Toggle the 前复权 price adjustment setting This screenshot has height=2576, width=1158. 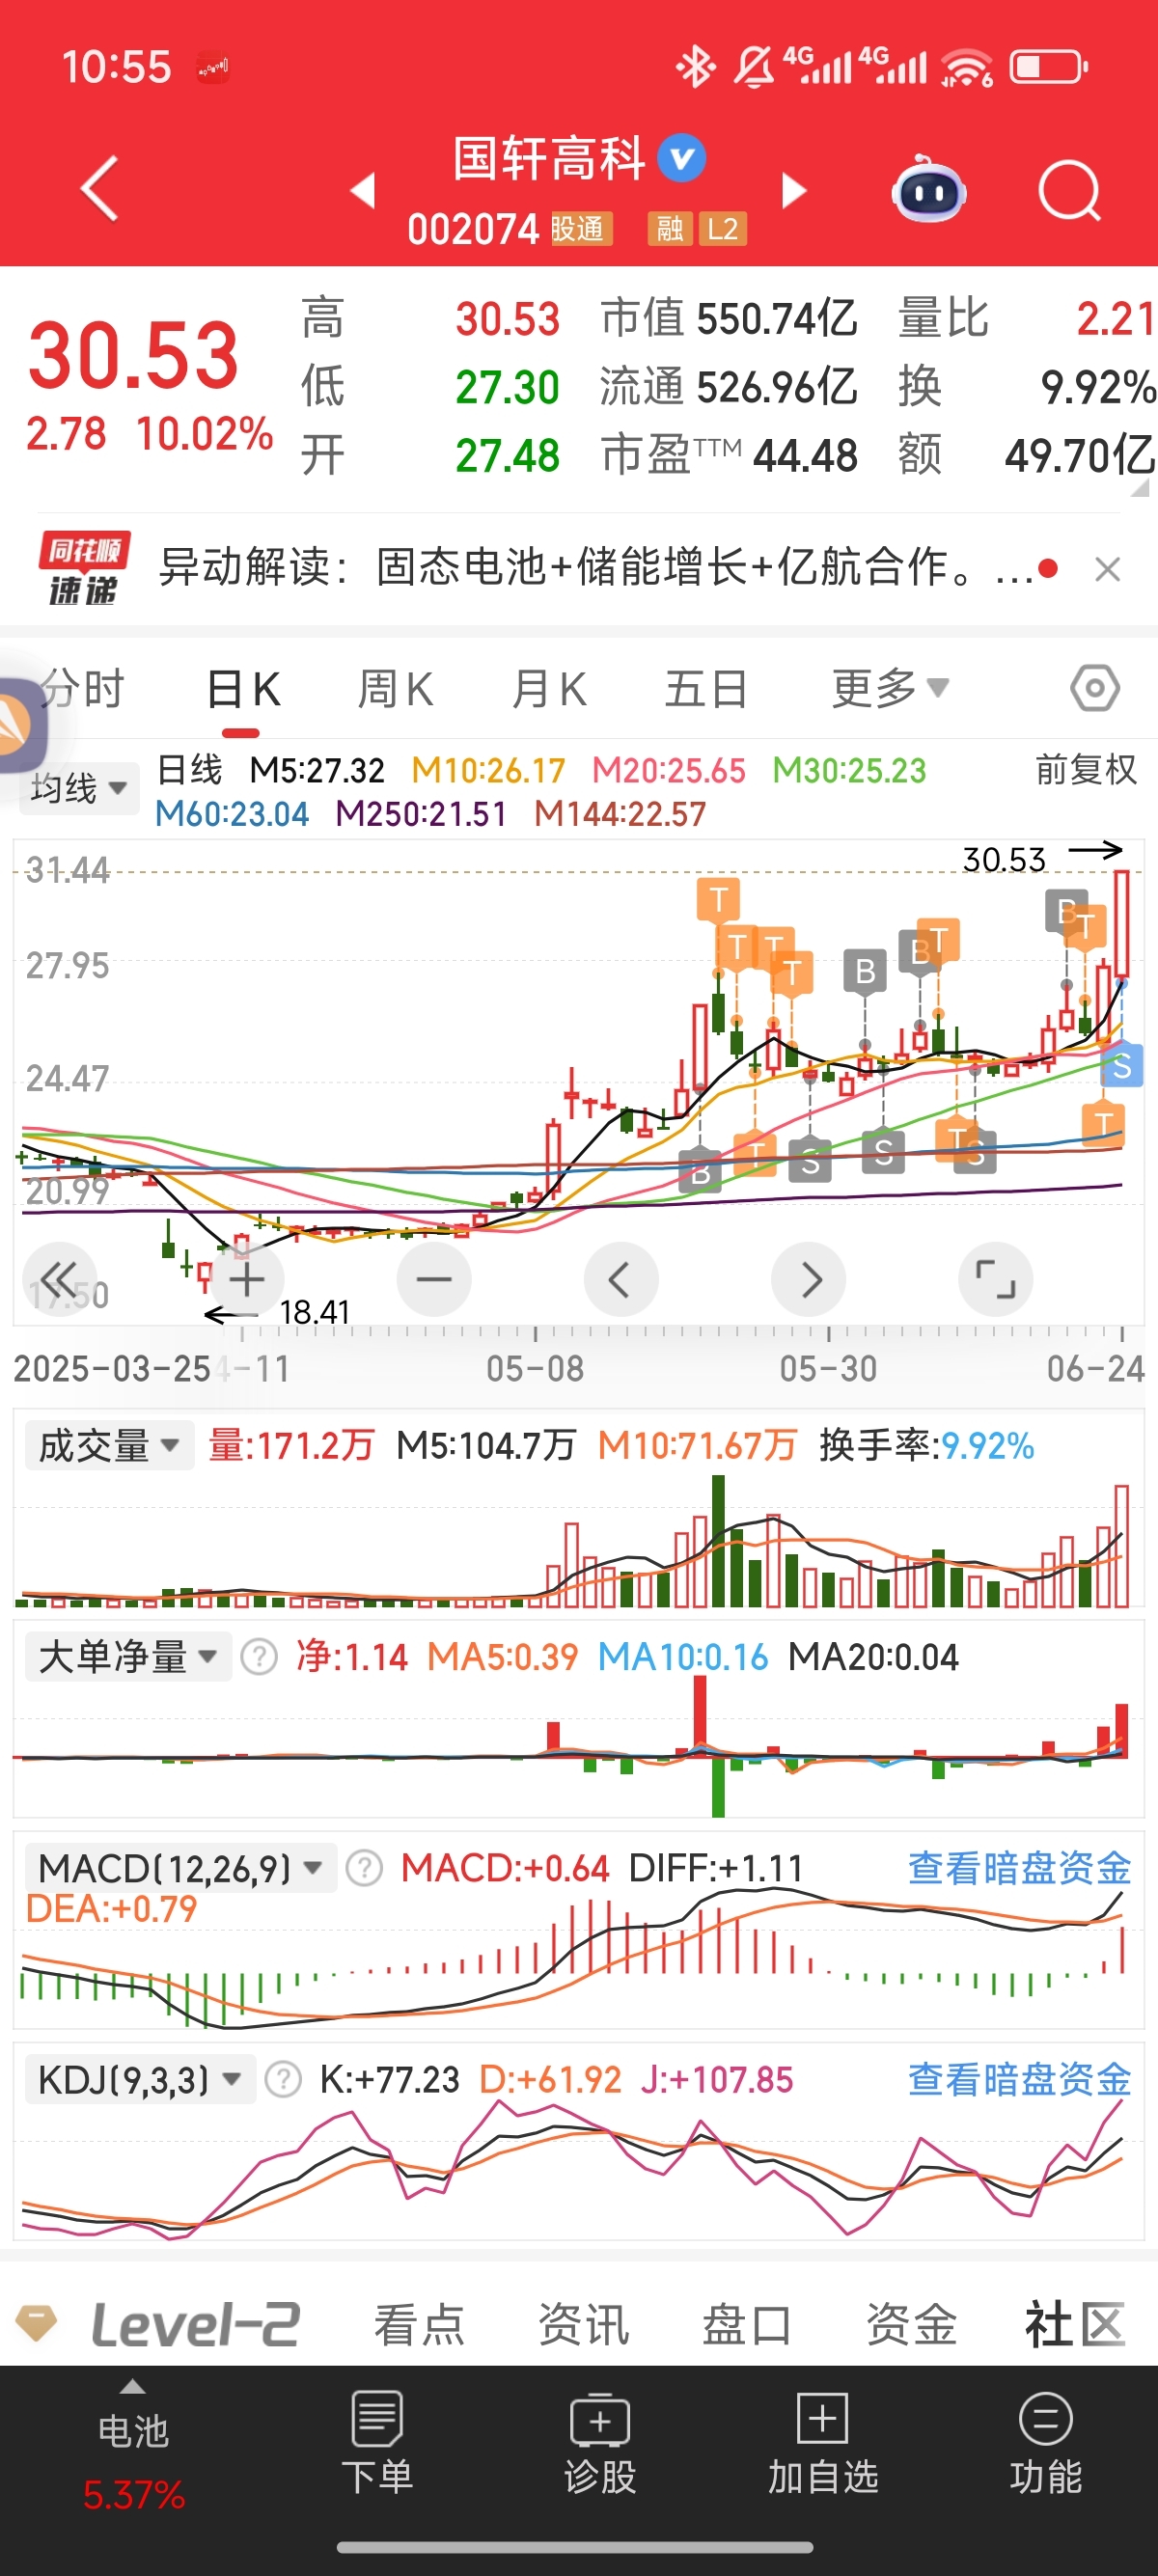(x=1086, y=770)
